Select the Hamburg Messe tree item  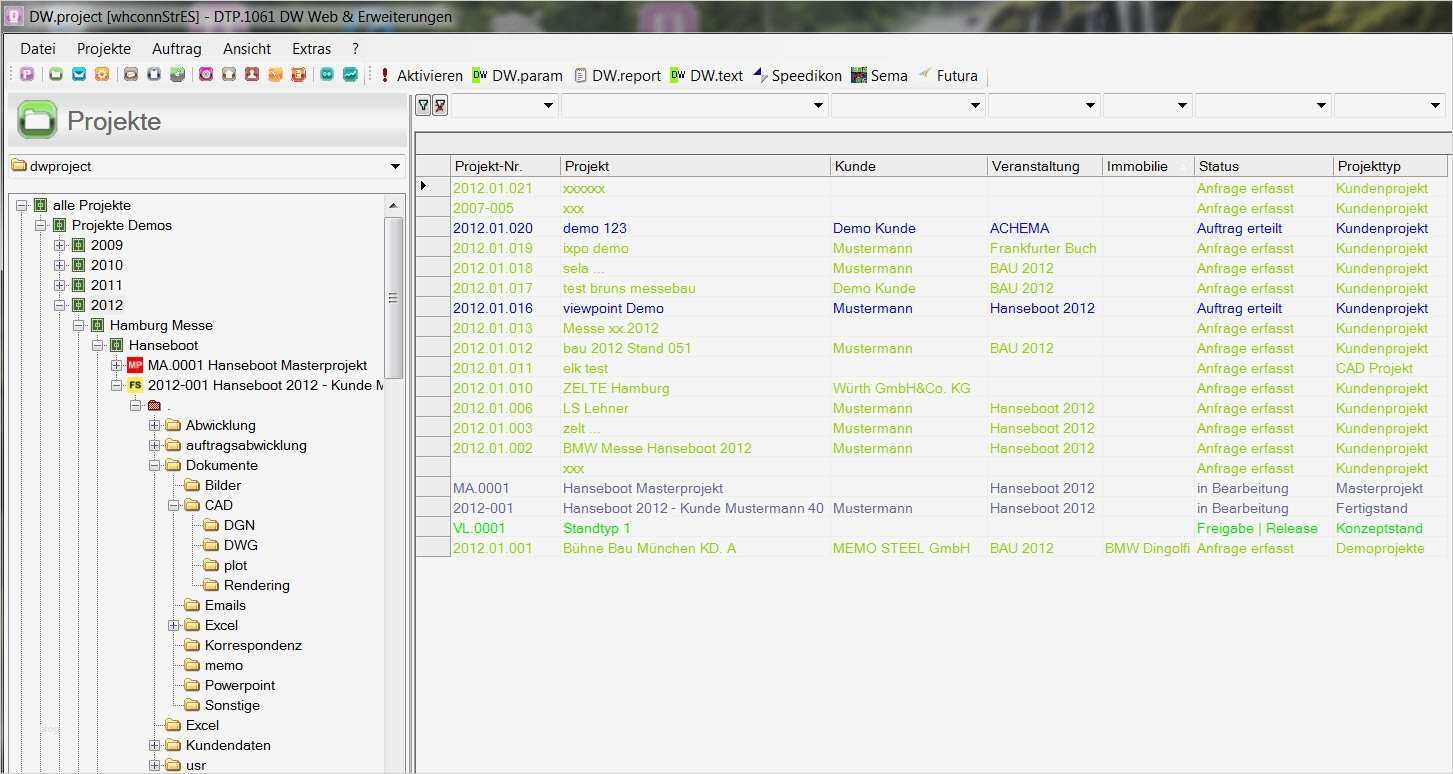(x=161, y=325)
